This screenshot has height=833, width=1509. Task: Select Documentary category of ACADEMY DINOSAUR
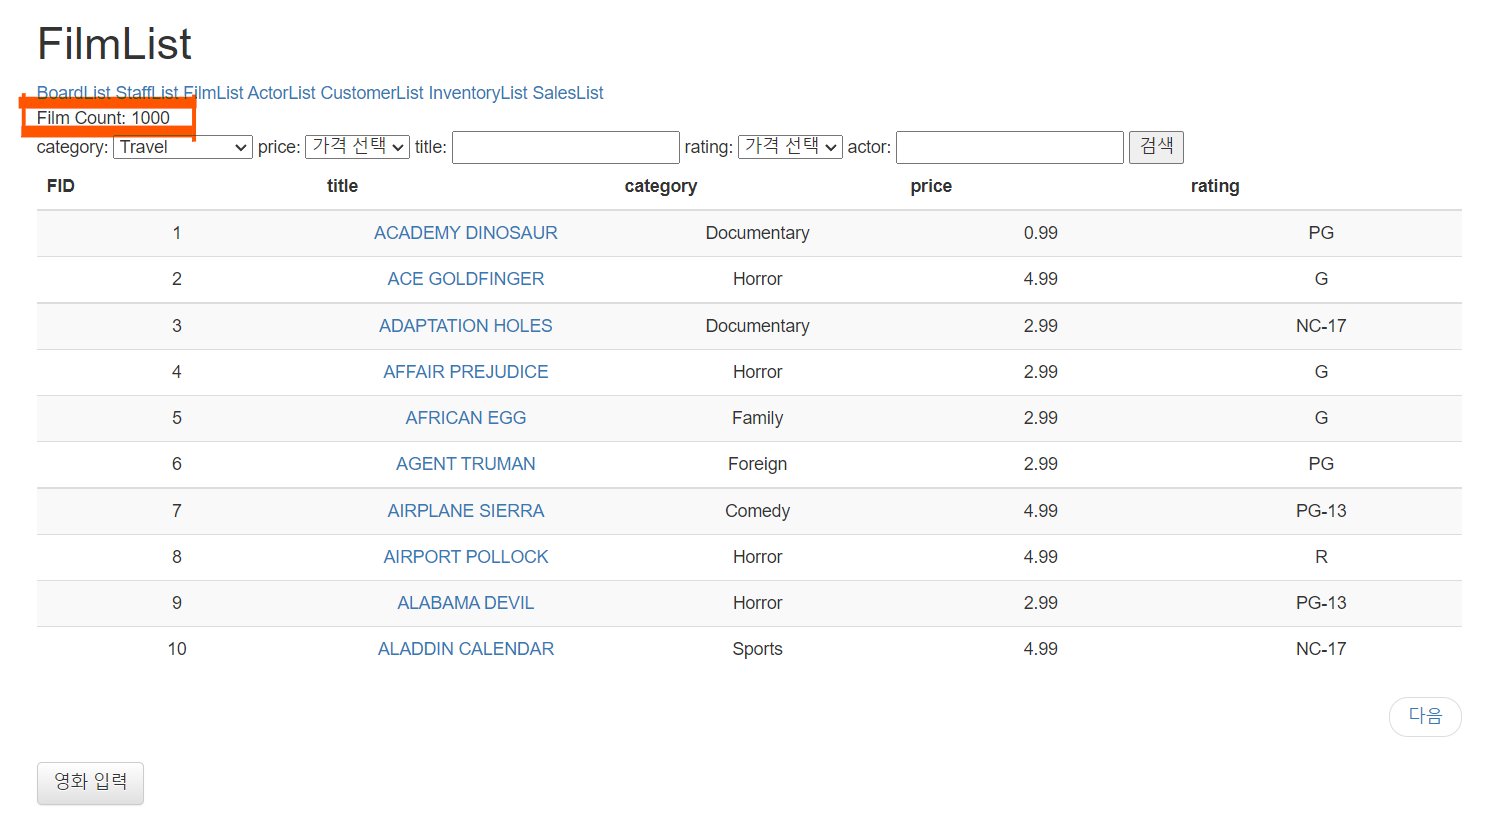(757, 233)
